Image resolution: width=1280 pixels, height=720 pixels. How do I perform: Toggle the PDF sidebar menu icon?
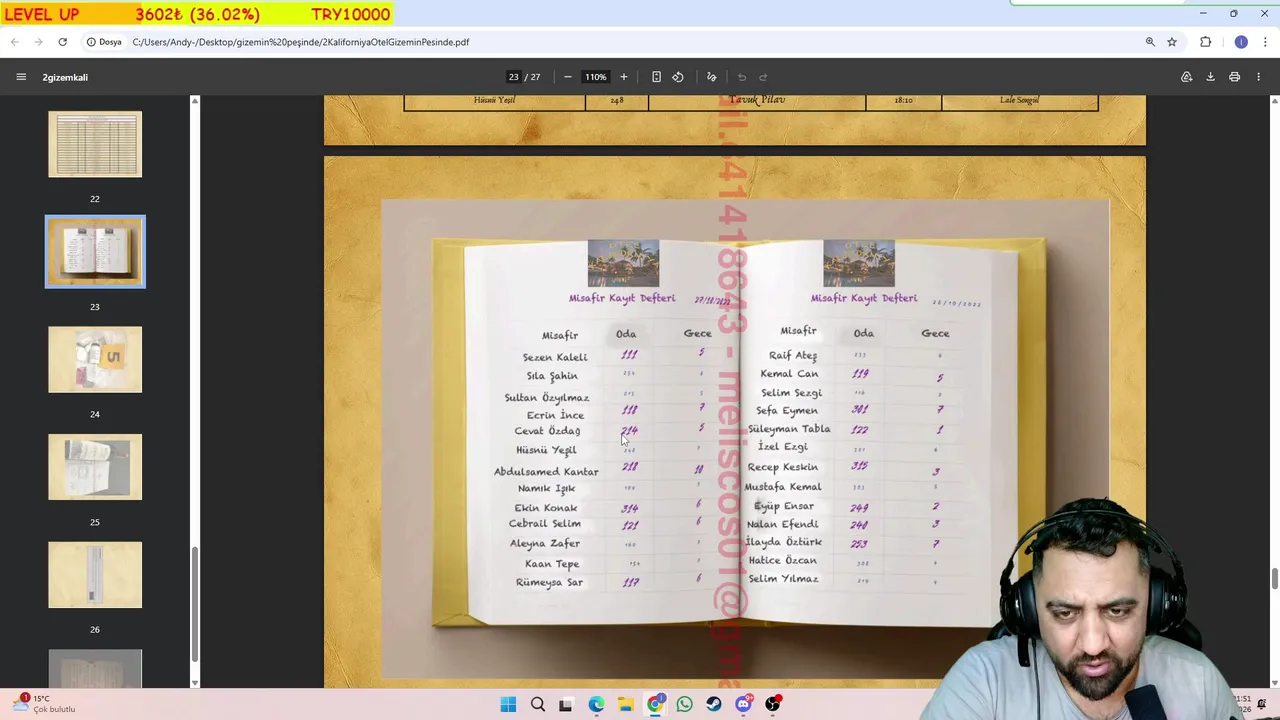pos(20,77)
